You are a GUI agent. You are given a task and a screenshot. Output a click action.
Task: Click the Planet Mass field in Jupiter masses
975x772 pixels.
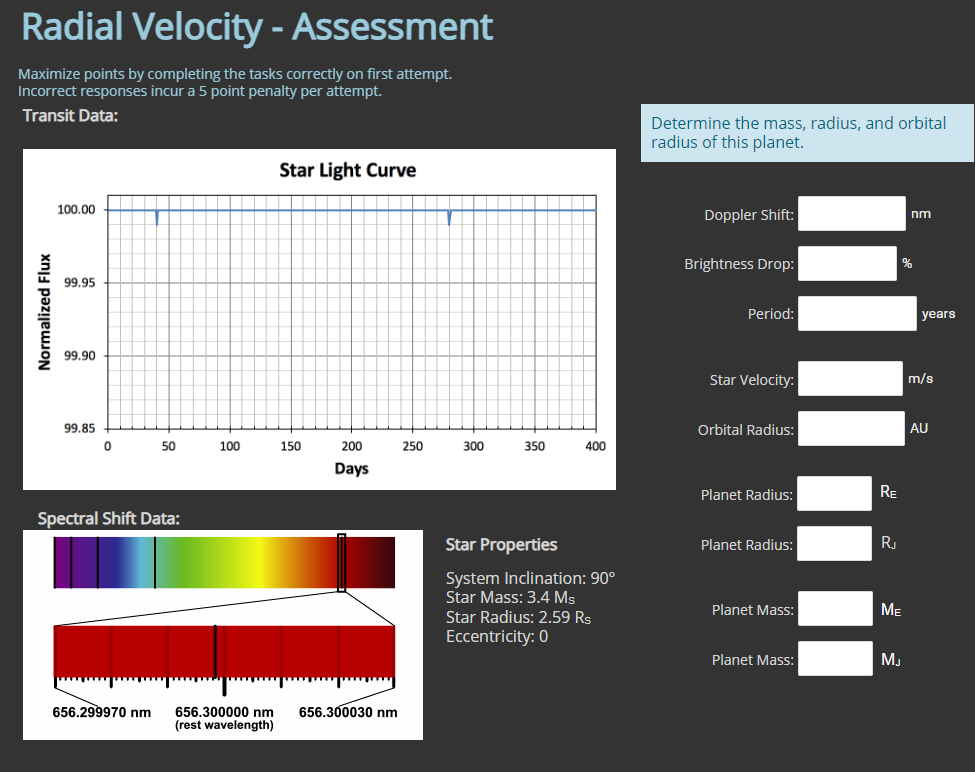tap(834, 658)
